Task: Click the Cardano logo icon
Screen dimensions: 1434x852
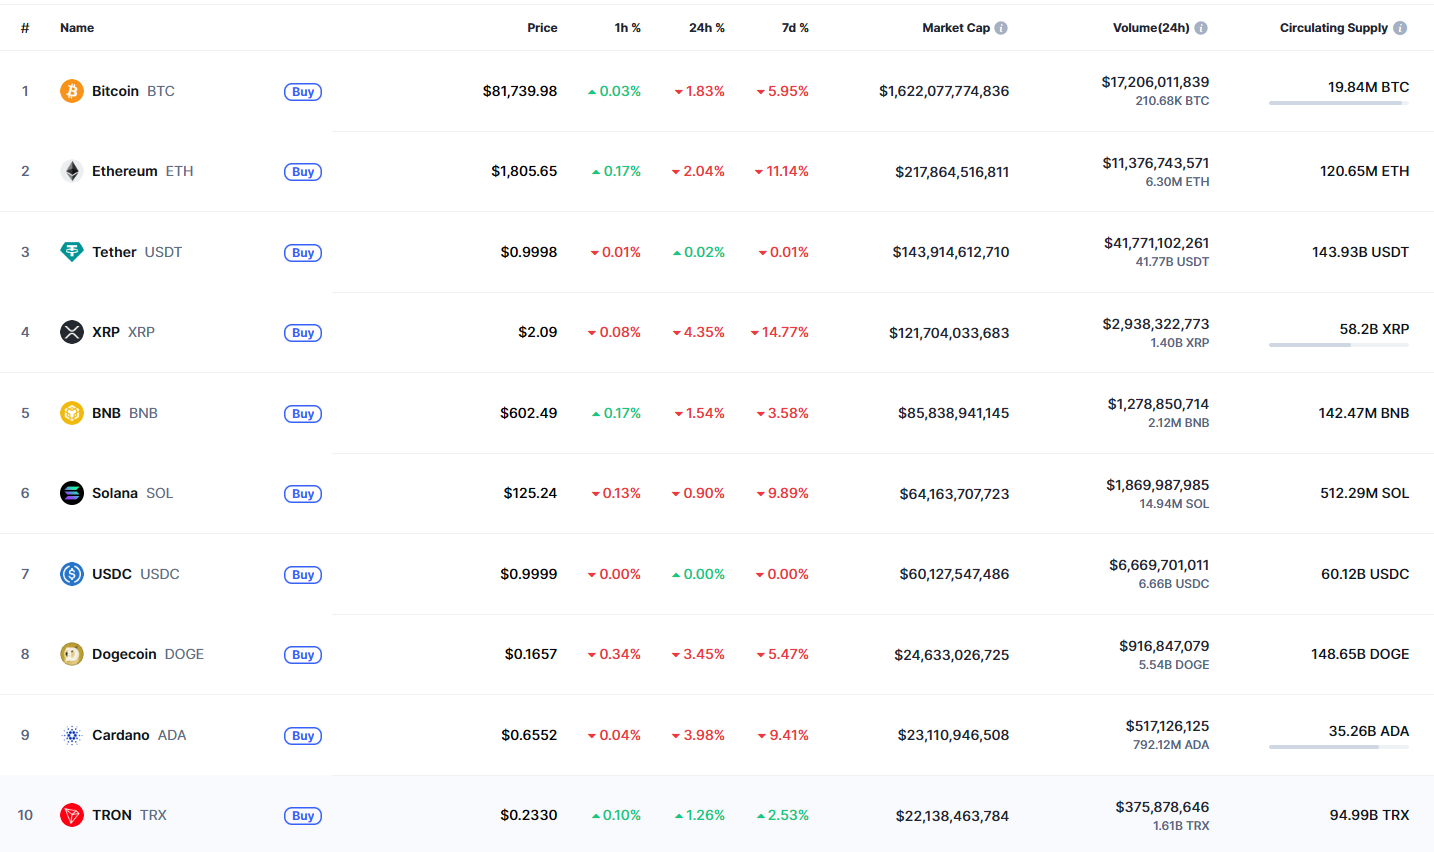Action: [72, 735]
